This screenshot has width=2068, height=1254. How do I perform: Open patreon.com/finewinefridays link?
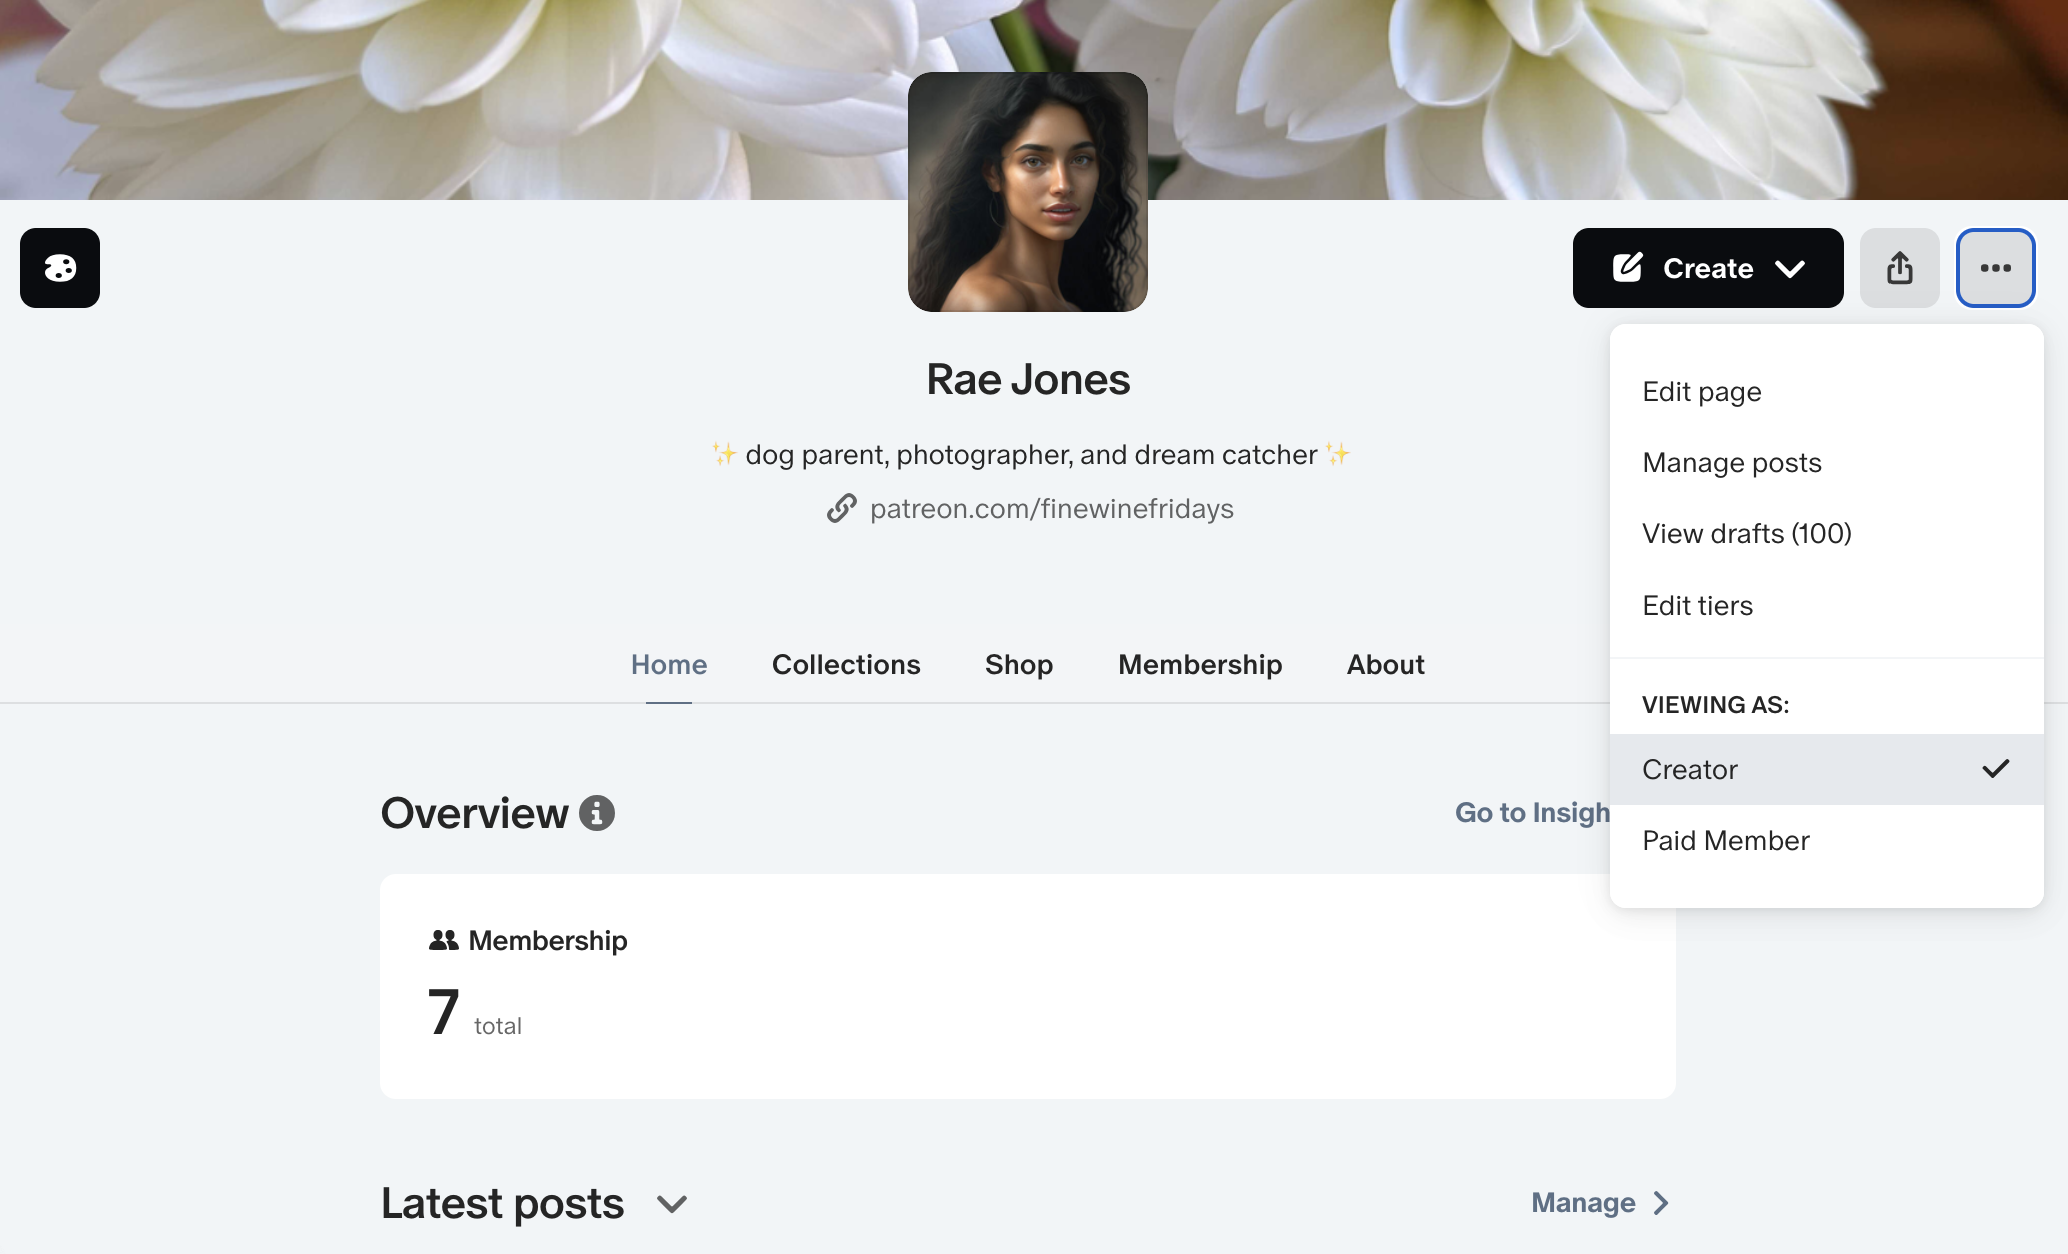1051,509
